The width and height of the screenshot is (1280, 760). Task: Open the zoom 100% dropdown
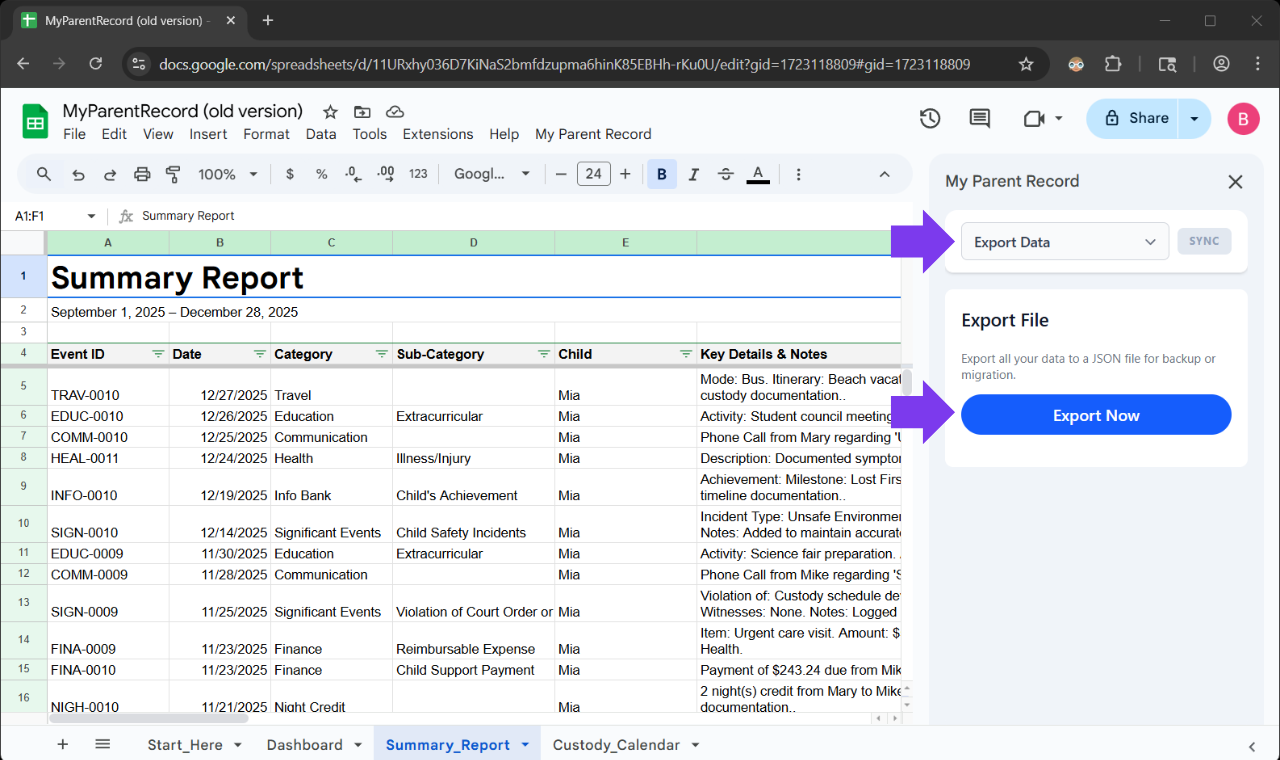coord(228,174)
